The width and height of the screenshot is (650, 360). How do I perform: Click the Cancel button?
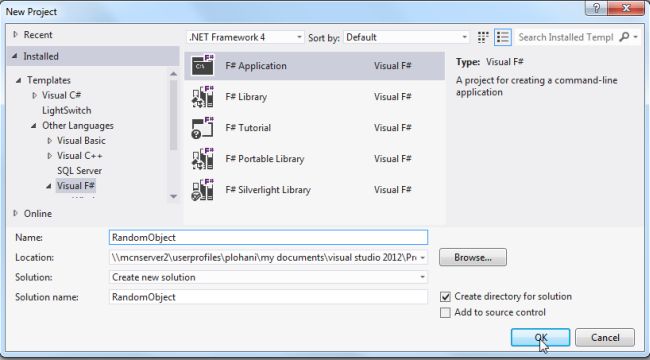point(605,338)
